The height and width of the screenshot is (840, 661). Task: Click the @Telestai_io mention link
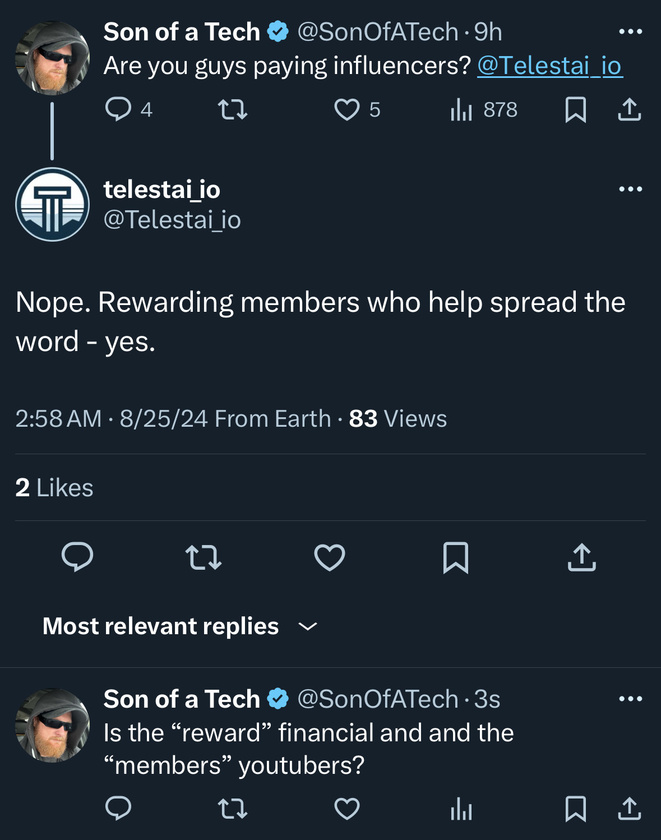click(x=550, y=66)
